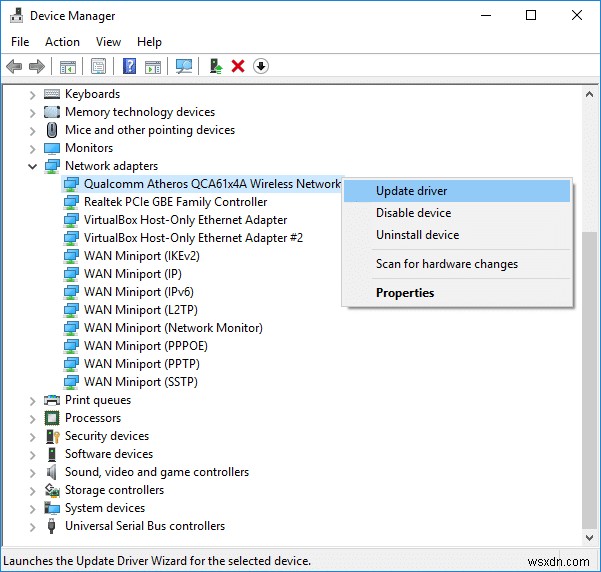Open Properties from the context menu
Screen dimensions: 601x572
pyautogui.click(x=457, y=293)
